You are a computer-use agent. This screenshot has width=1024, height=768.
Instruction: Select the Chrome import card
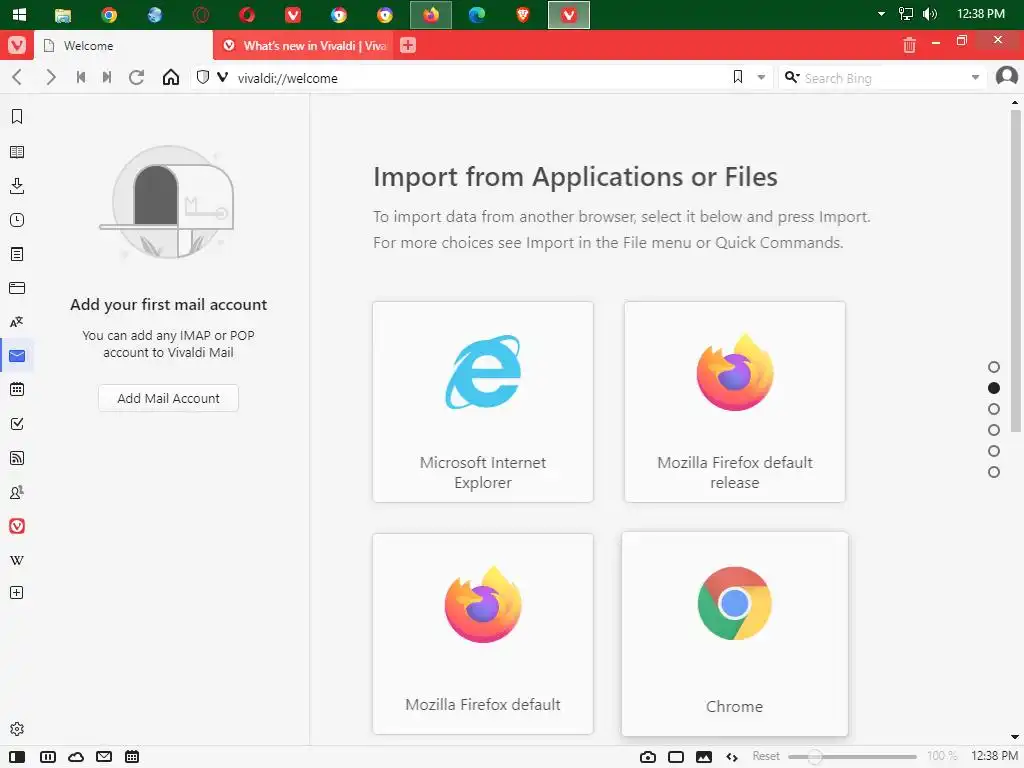[735, 633]
